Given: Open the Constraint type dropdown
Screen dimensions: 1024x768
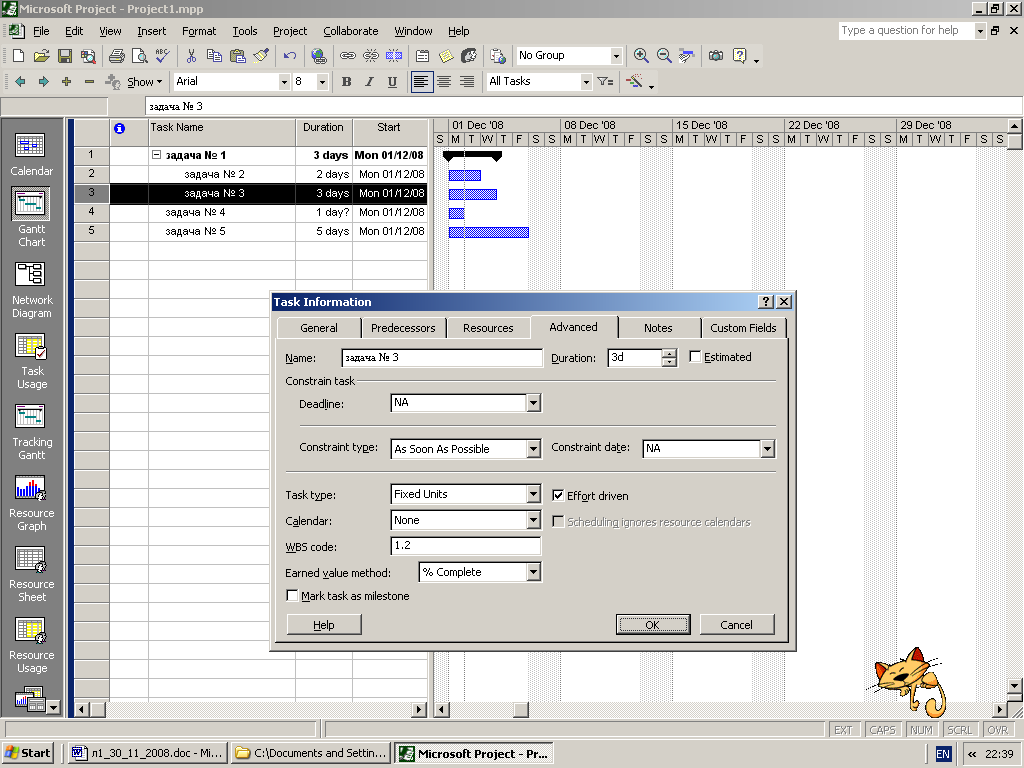Looking at the screenshot, I should (534, 449).
